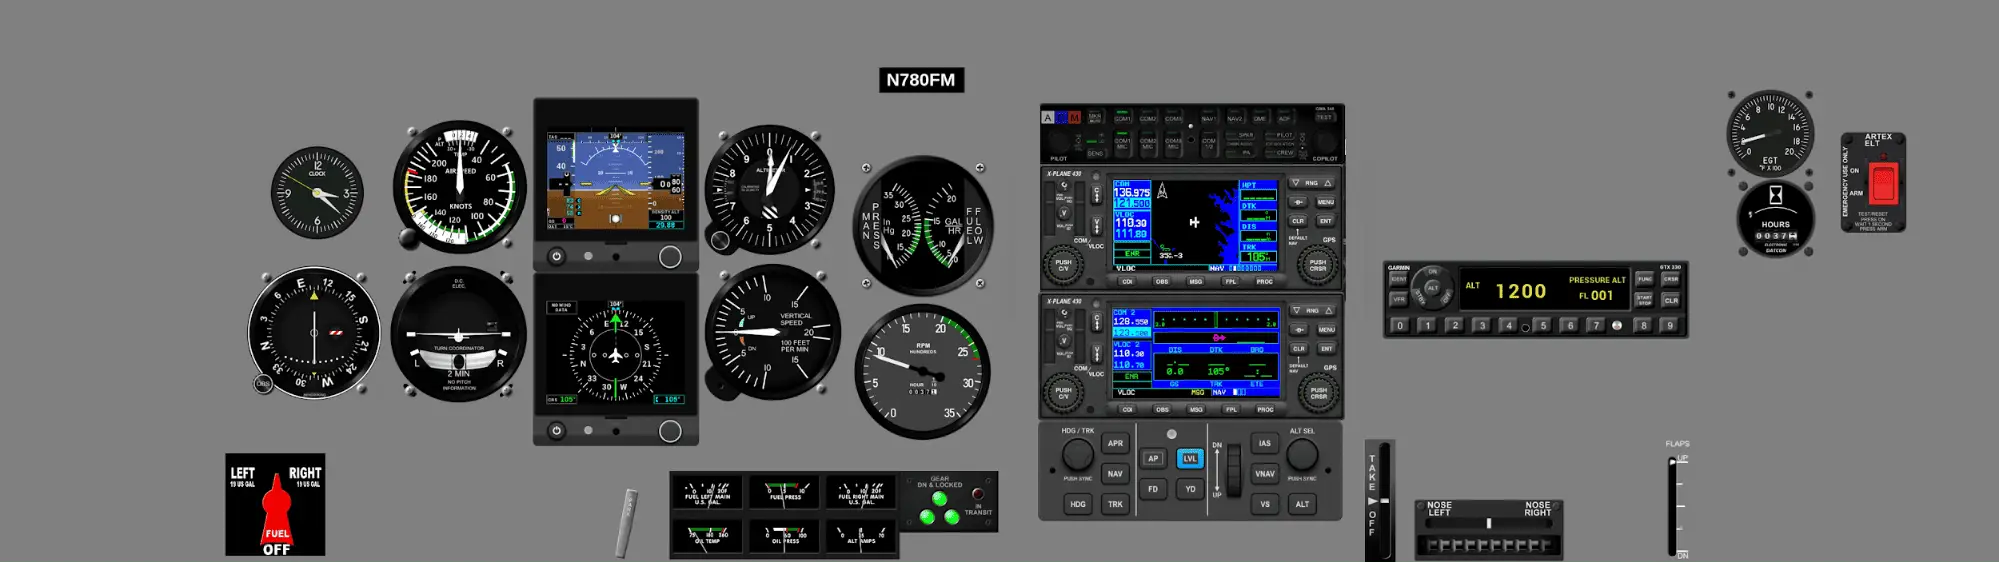Click the ALT SEL knob

(x=1302, y=455)
